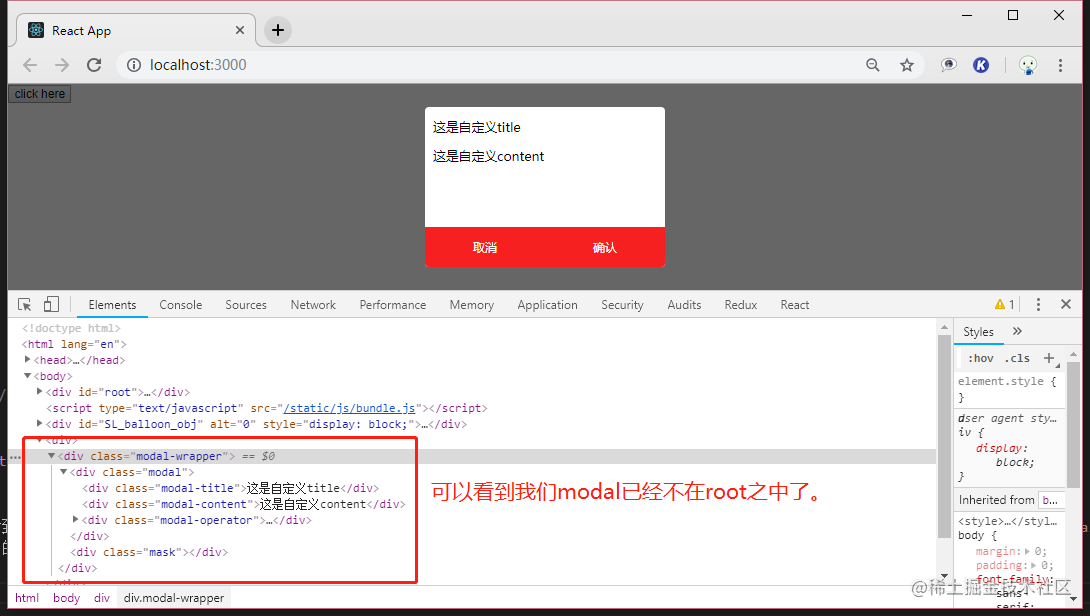Switch to the Performance tab
1090x616 pixels.
pyautogui.click(x=393, y=305)
